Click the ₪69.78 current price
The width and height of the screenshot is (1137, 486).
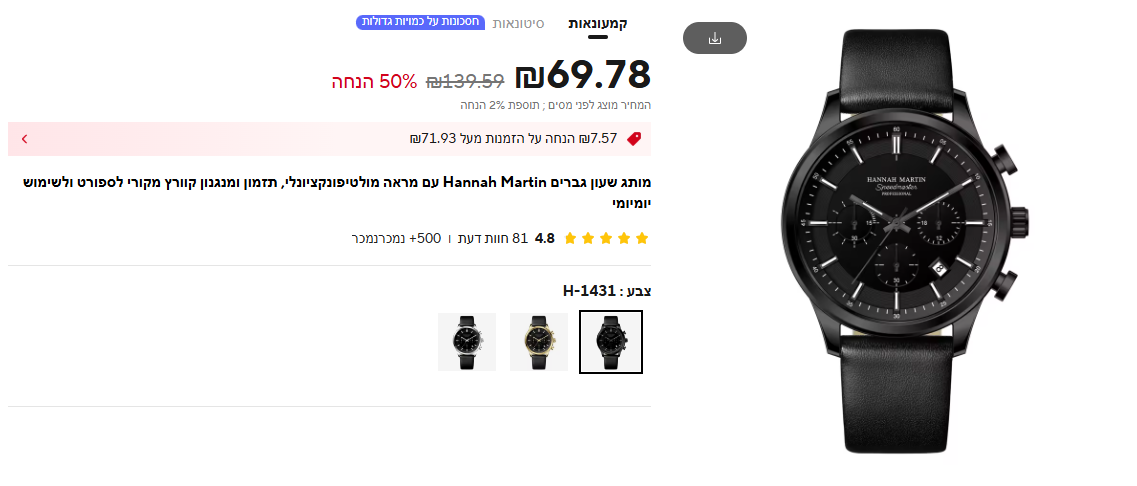click(x=582, y=75)
